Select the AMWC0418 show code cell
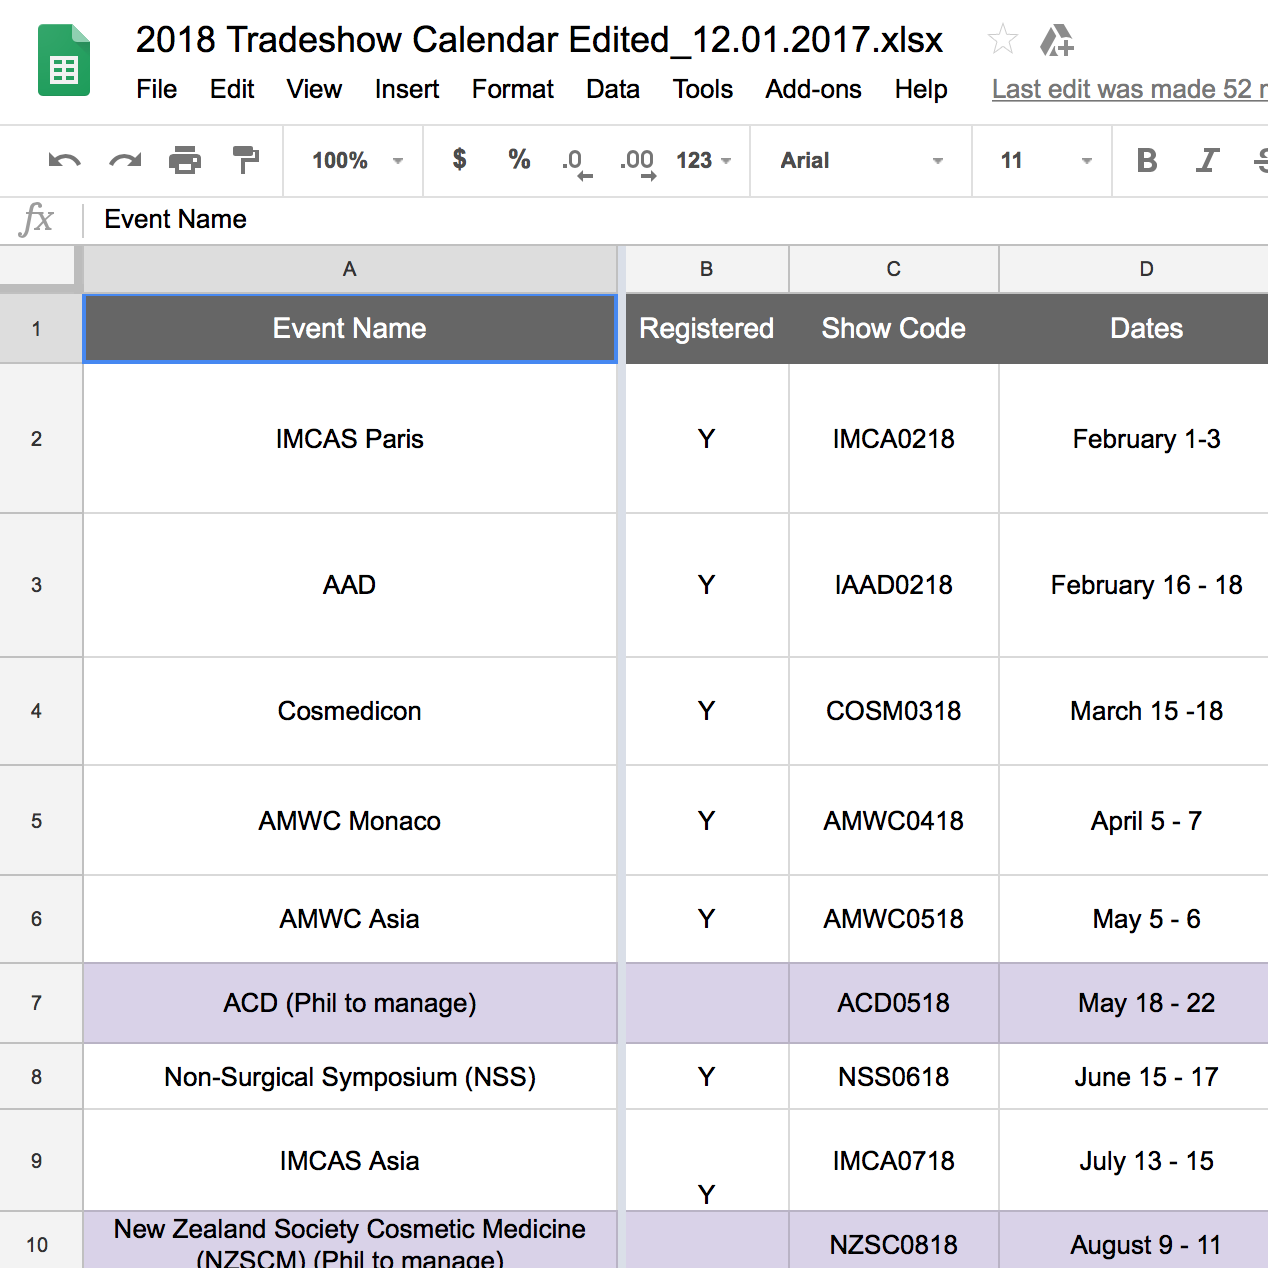 point(894,821)
